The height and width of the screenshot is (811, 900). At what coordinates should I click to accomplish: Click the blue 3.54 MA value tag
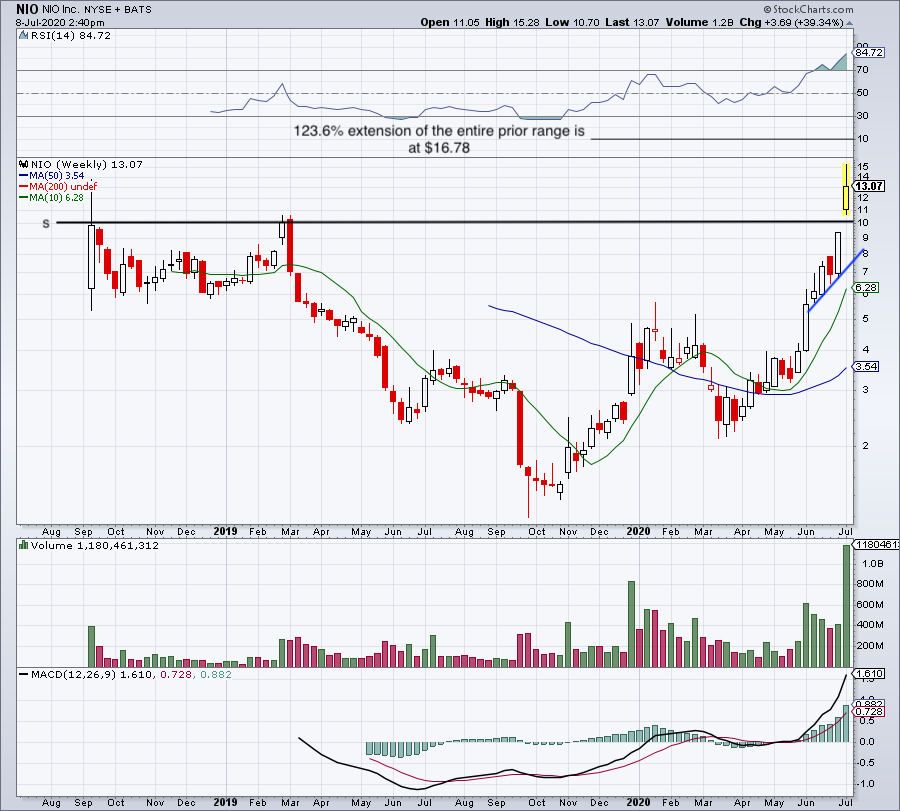coord(866,366)
